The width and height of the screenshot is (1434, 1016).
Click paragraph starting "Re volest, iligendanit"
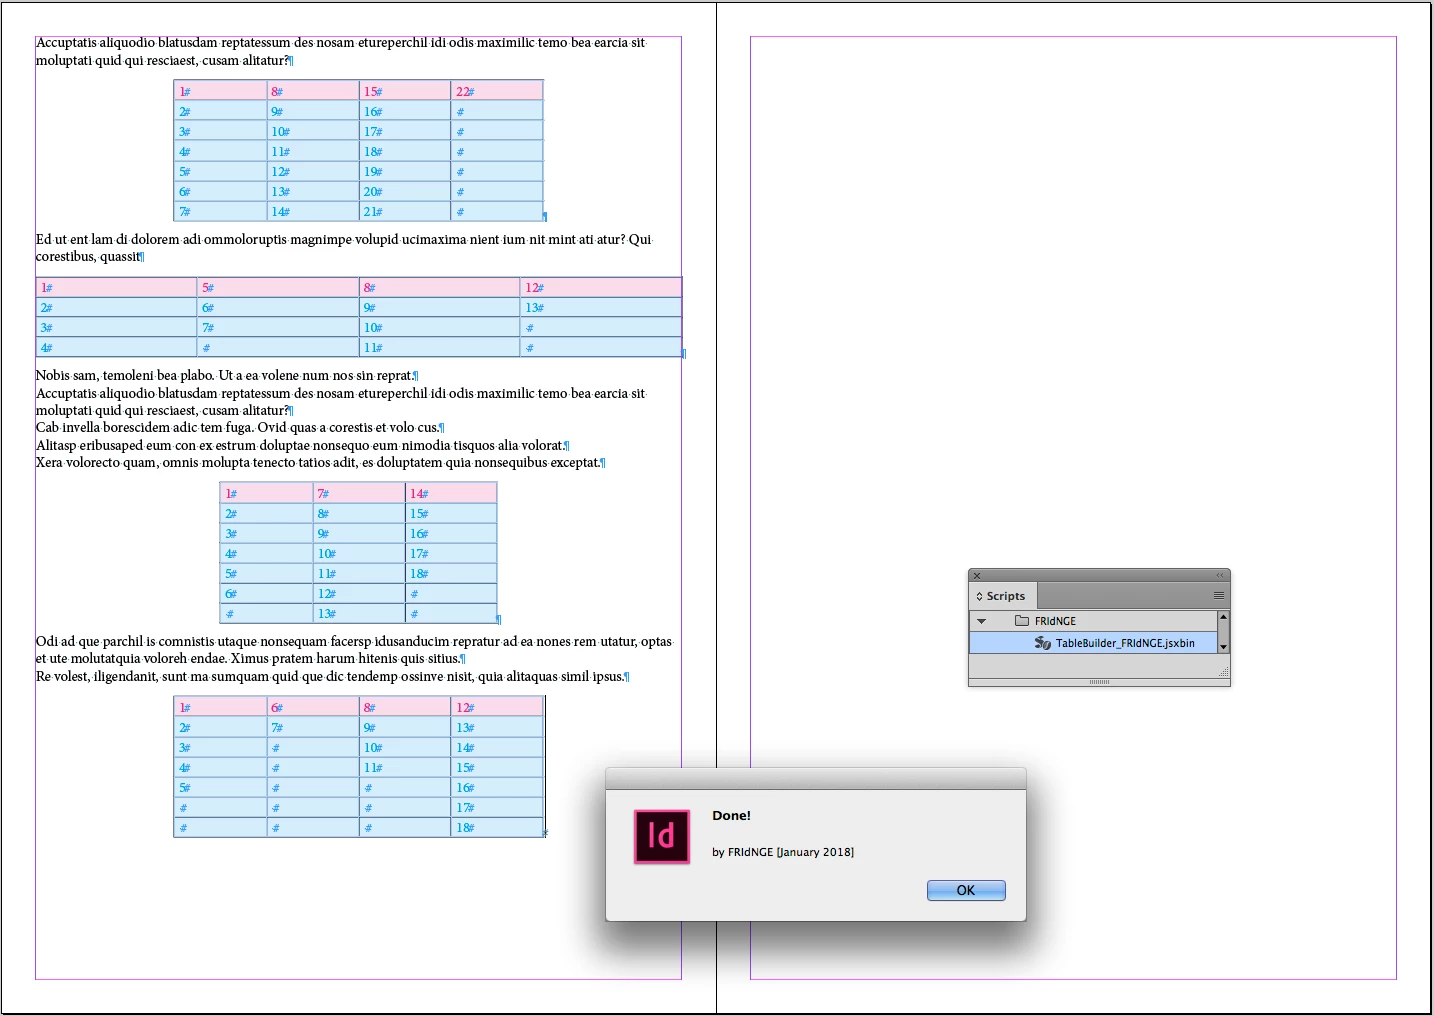[x=332, y=676]
